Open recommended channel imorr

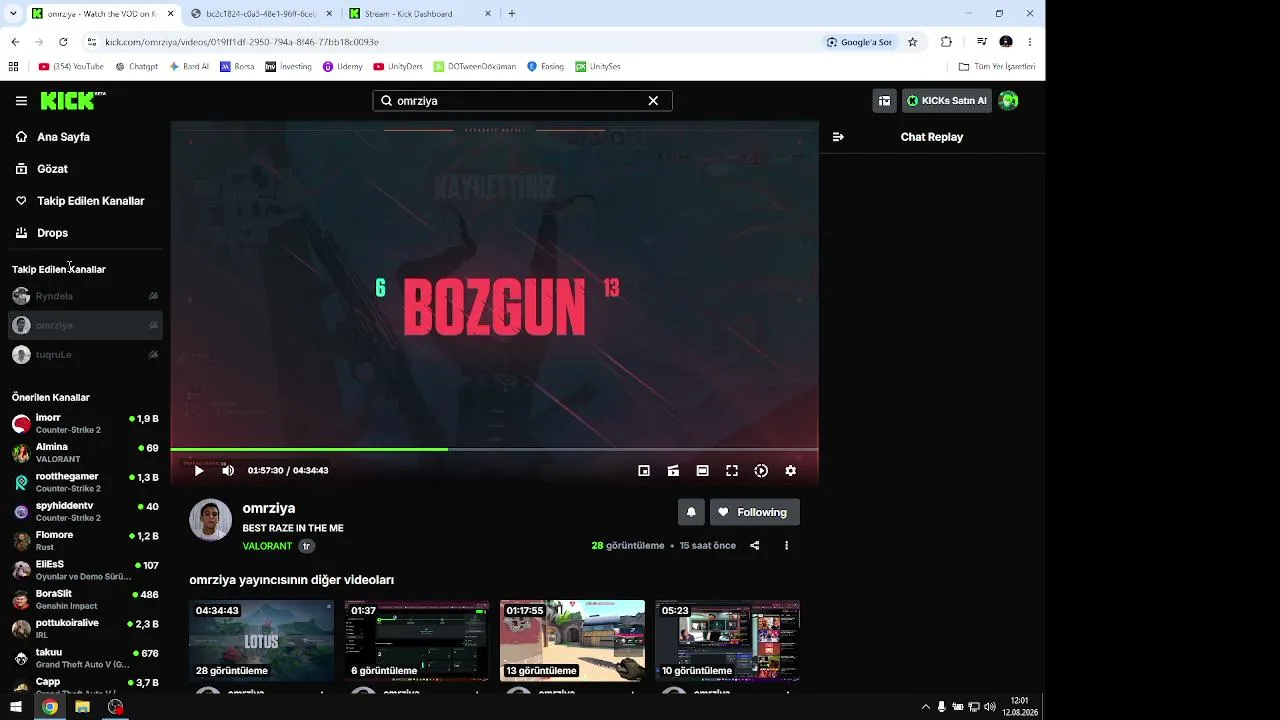click(85, 423)
